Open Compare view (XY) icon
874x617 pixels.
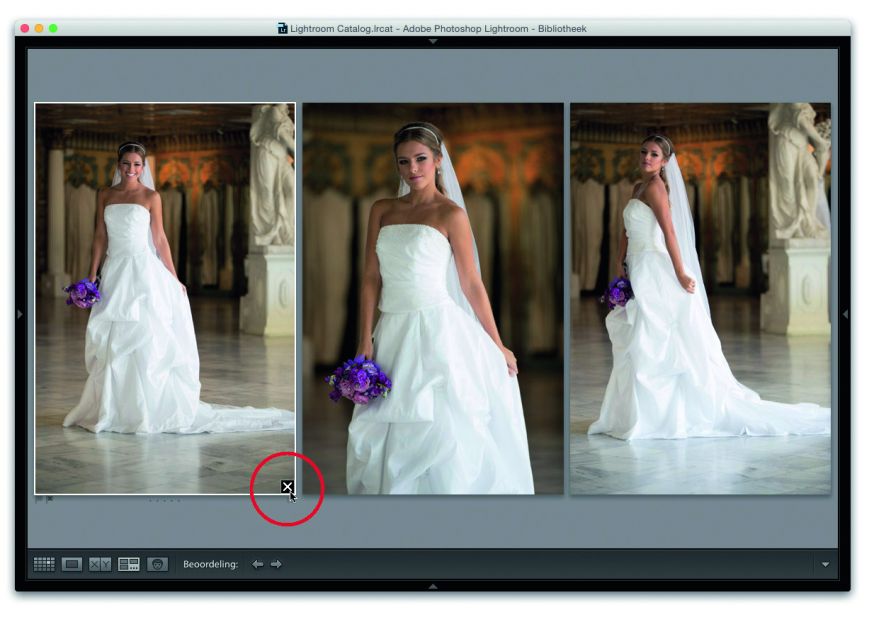point(100,564)
